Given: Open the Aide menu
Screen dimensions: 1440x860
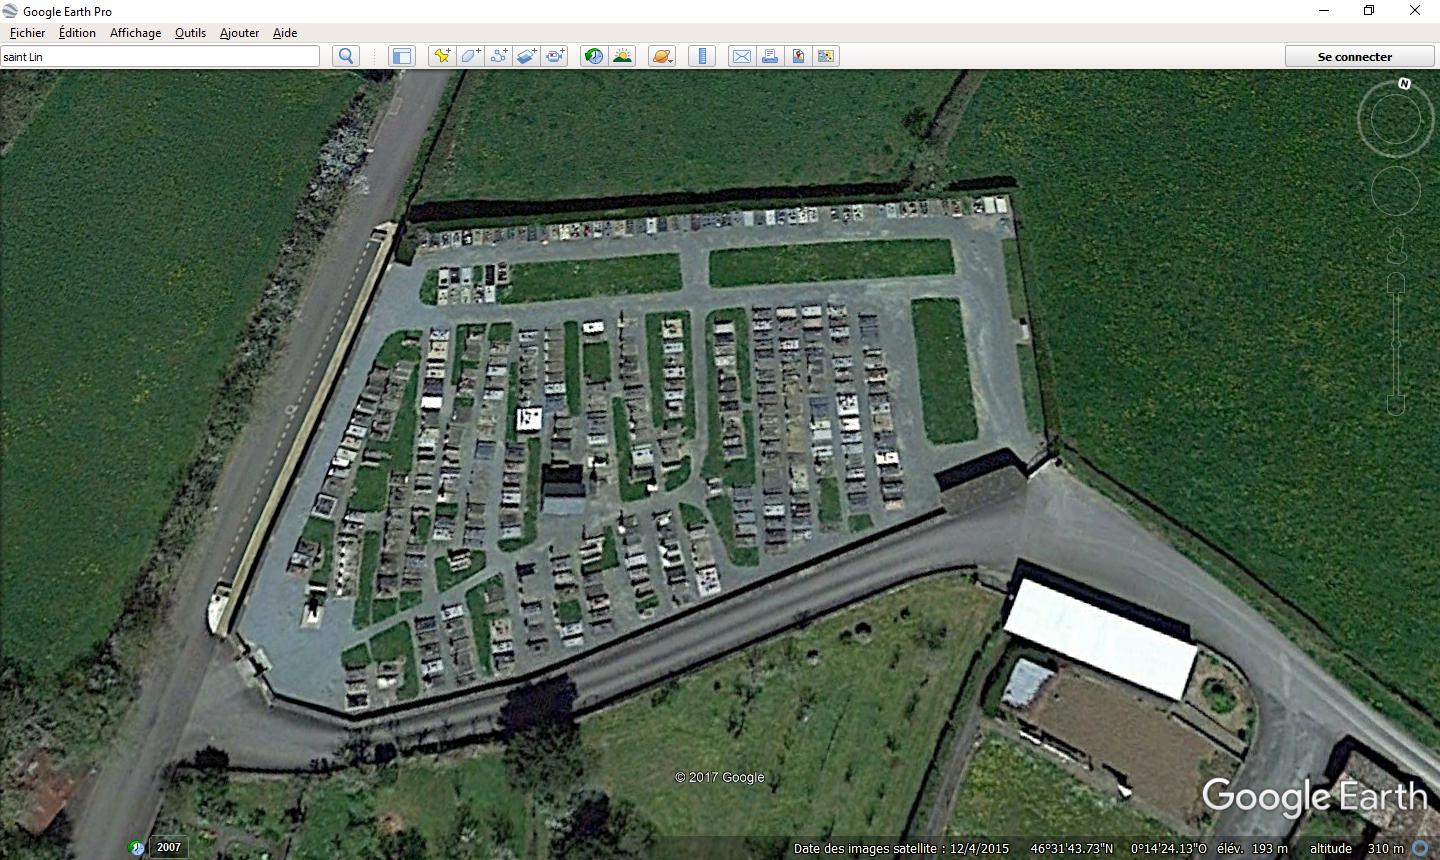Looking at the screenshot, I should 285,32.
